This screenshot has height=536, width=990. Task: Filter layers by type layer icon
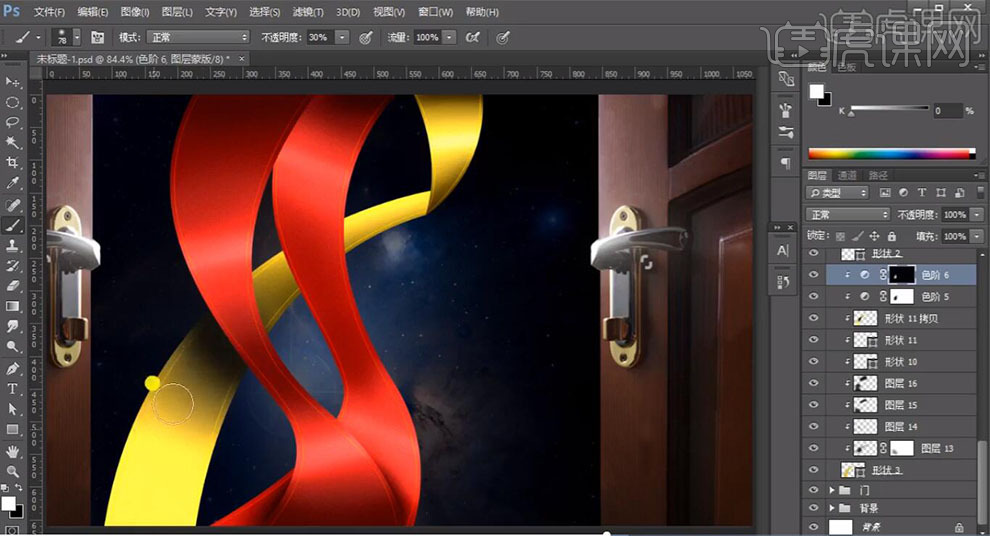(x=922, y=193)
